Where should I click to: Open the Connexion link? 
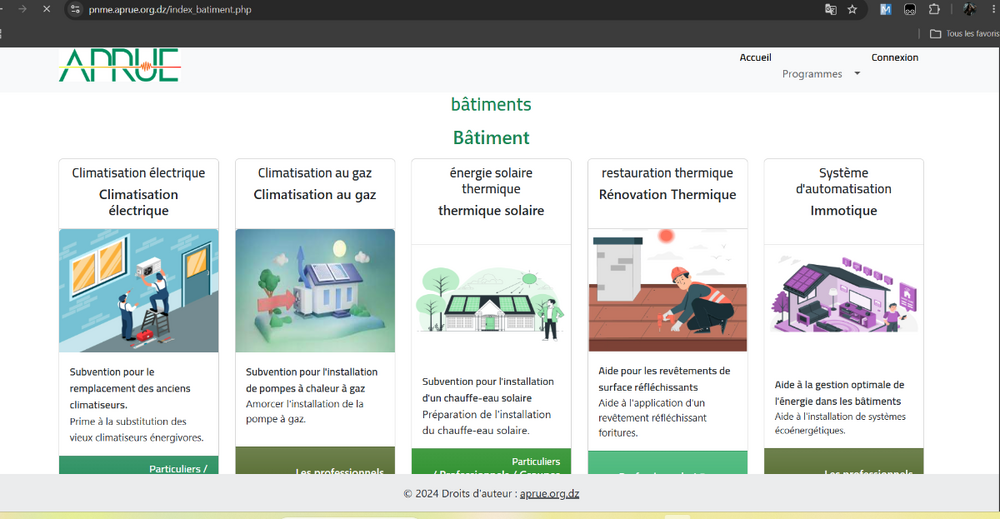point(895,57)
